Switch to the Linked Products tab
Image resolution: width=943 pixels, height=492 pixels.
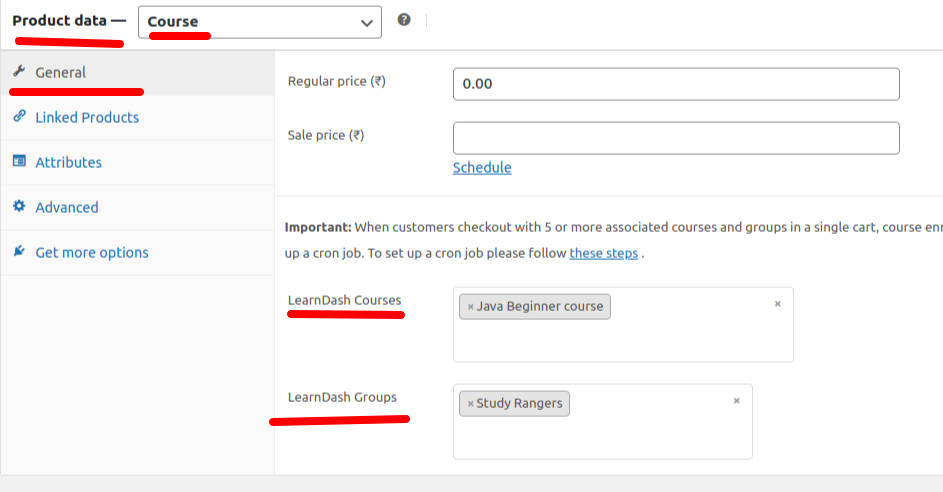(87, 117)
